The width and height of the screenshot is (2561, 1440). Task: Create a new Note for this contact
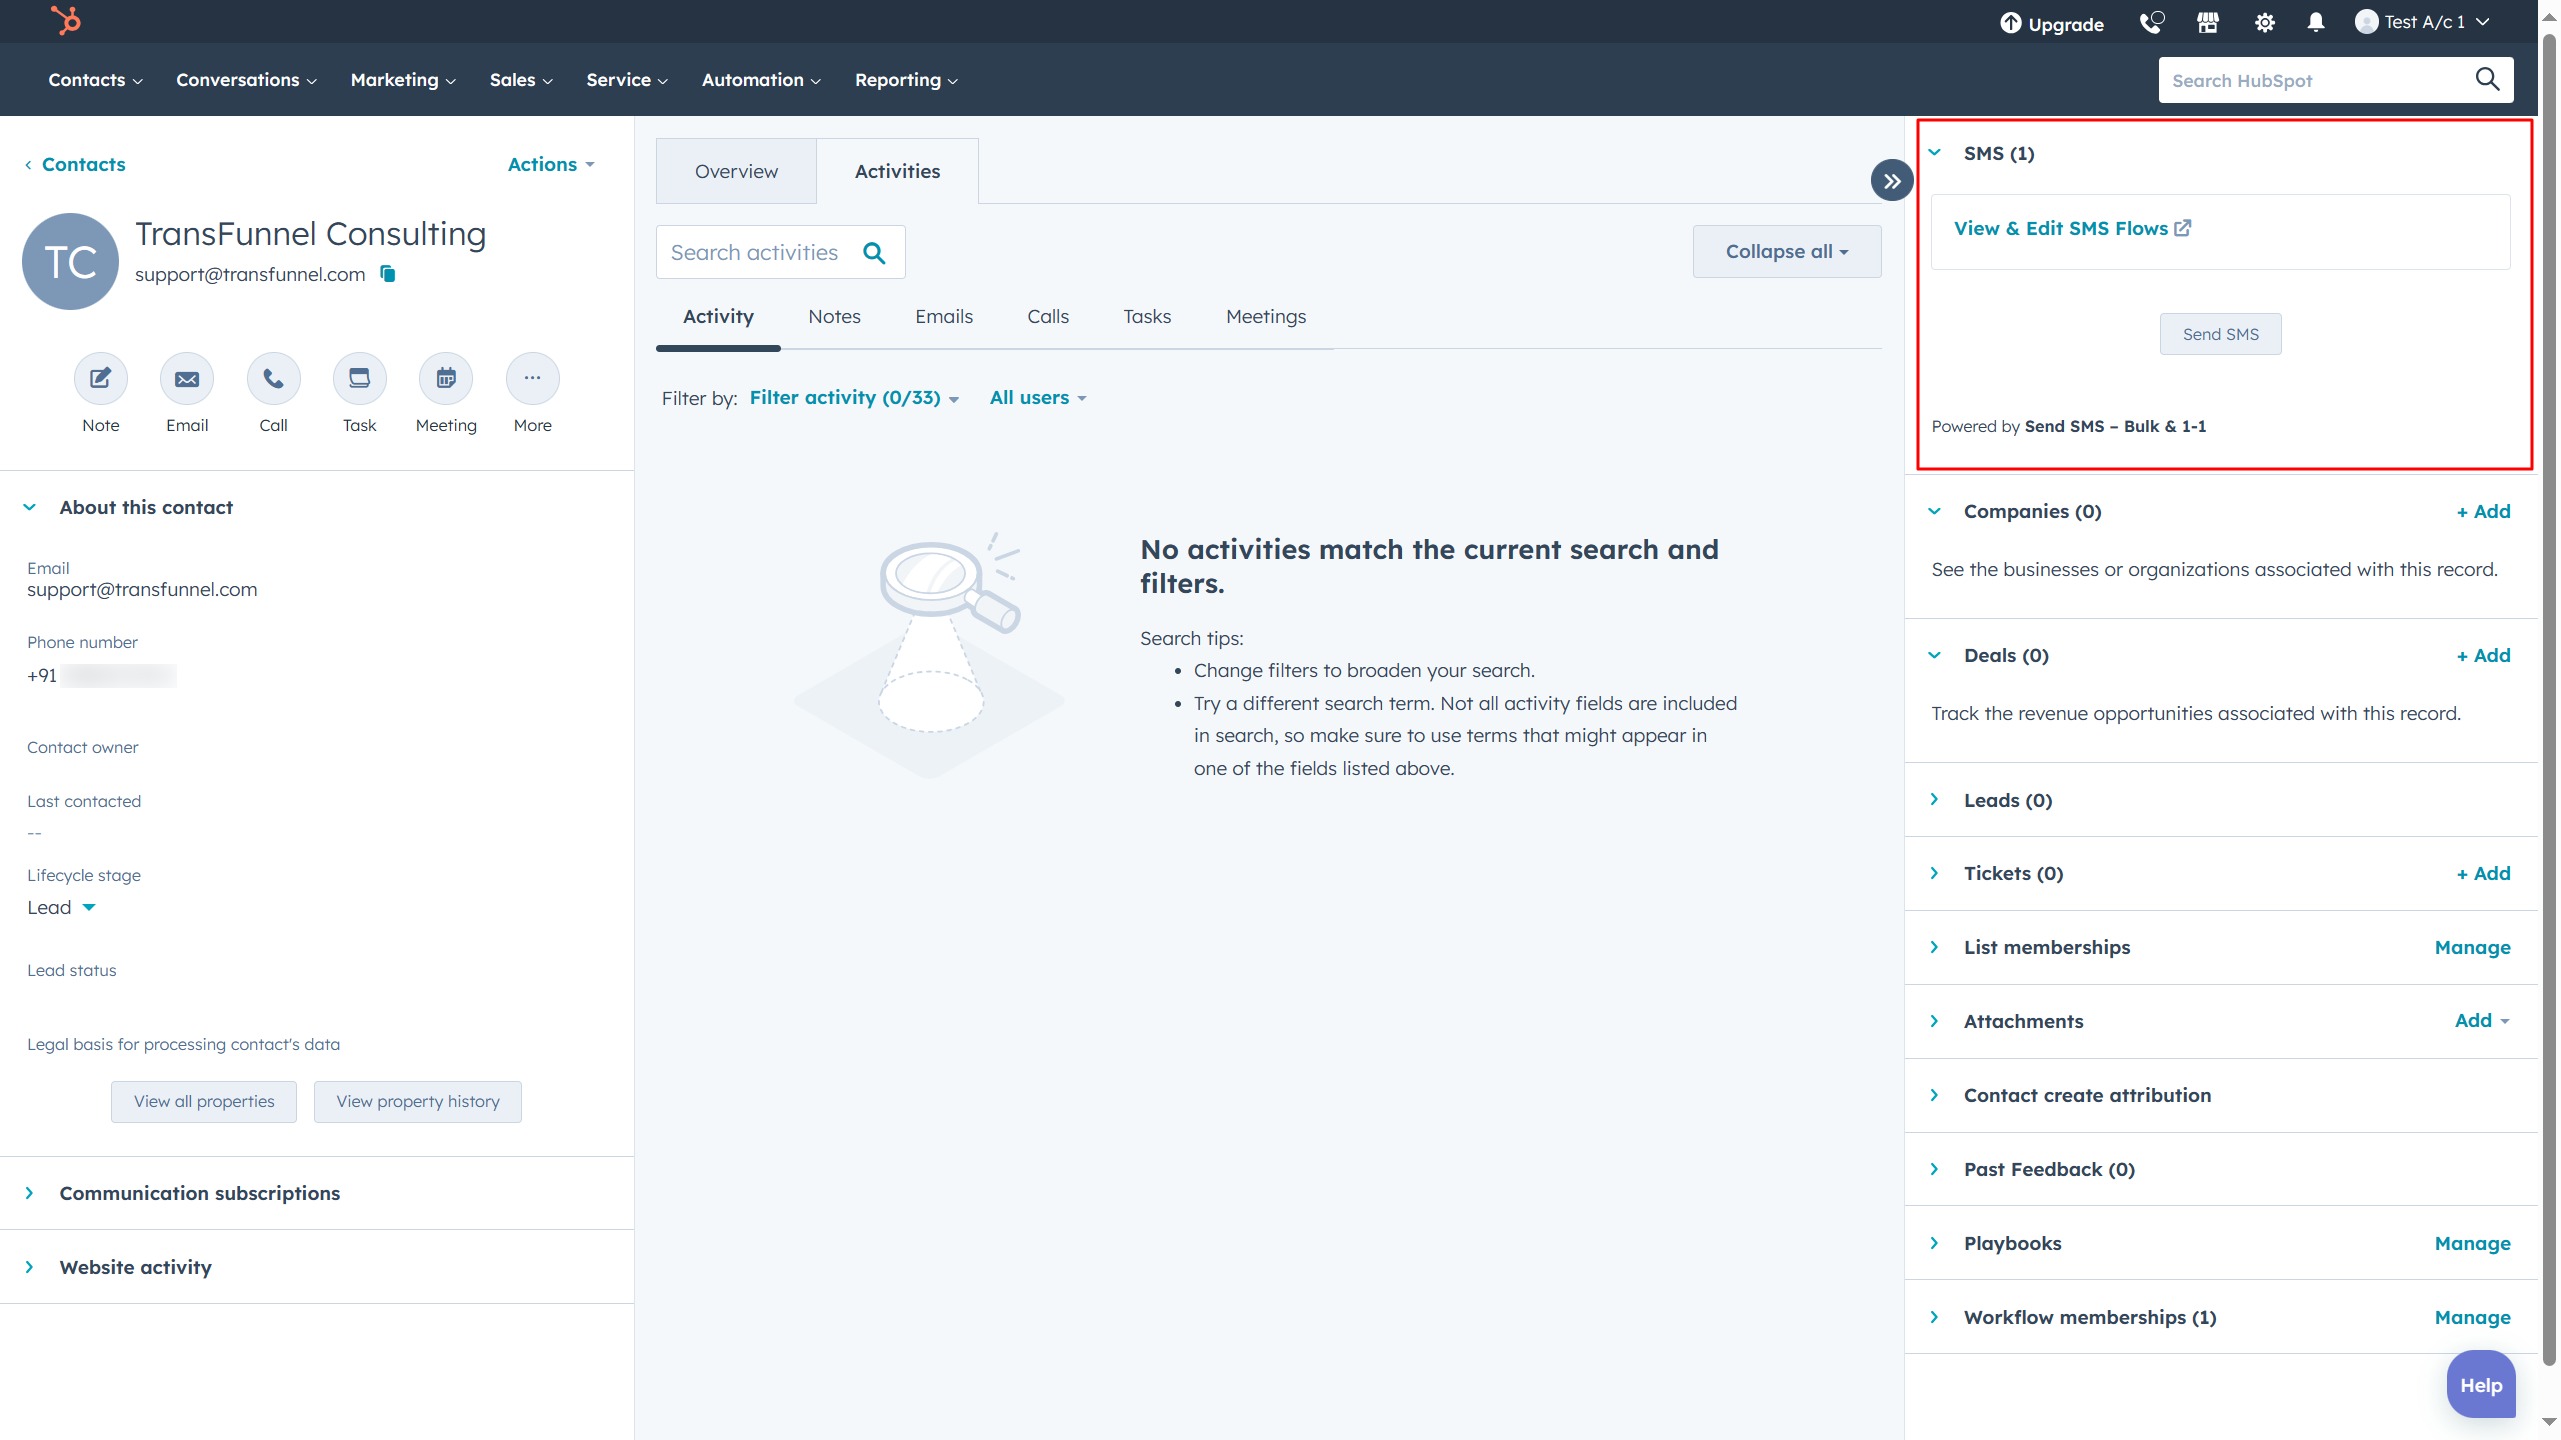[100, 379]
